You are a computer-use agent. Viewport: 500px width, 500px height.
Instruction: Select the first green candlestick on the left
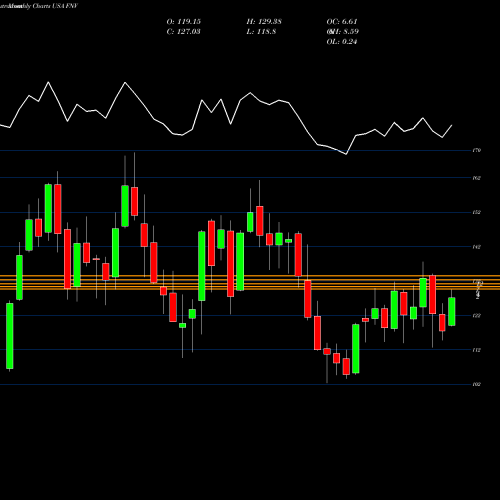[x=10, y=336]
